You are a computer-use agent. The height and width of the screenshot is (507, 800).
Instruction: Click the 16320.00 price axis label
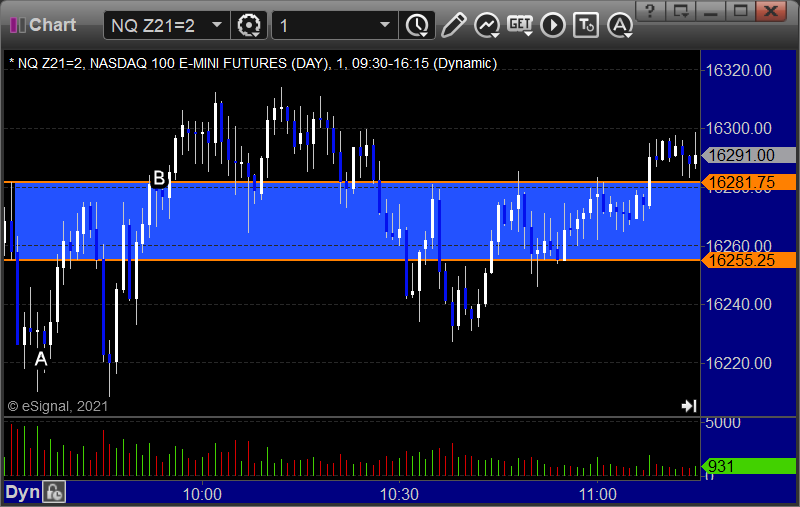pyautogui.click(x=738, y=70)
